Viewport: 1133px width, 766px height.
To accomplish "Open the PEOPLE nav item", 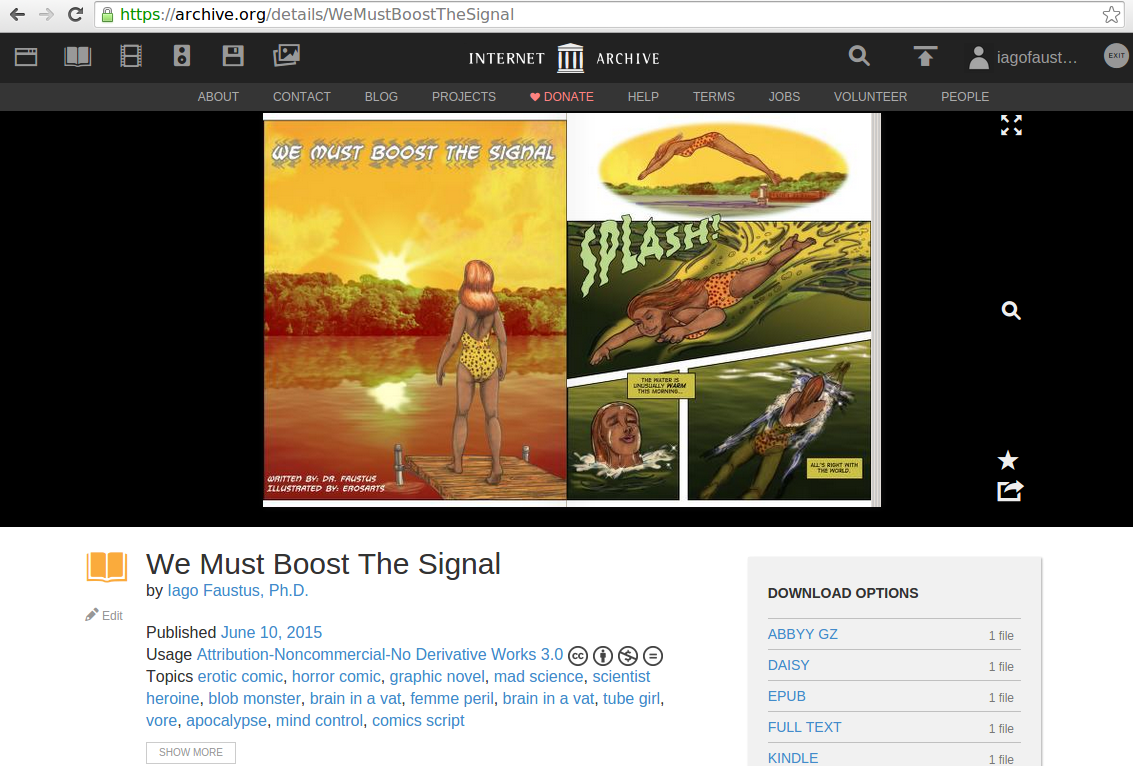I will click(x=965, y=97).
